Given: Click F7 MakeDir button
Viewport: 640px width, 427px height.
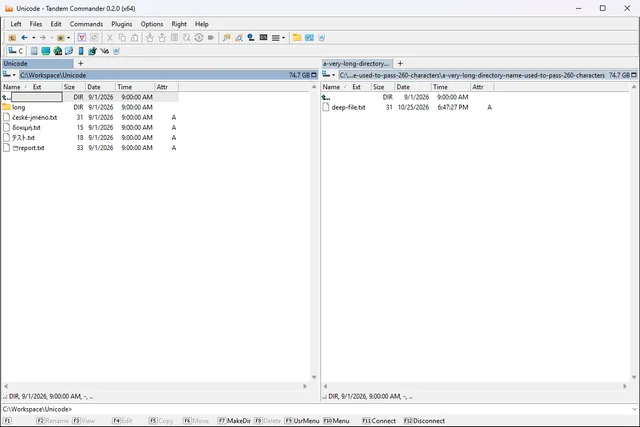Looking at the screenshot, I should click(x=234, y=421).
